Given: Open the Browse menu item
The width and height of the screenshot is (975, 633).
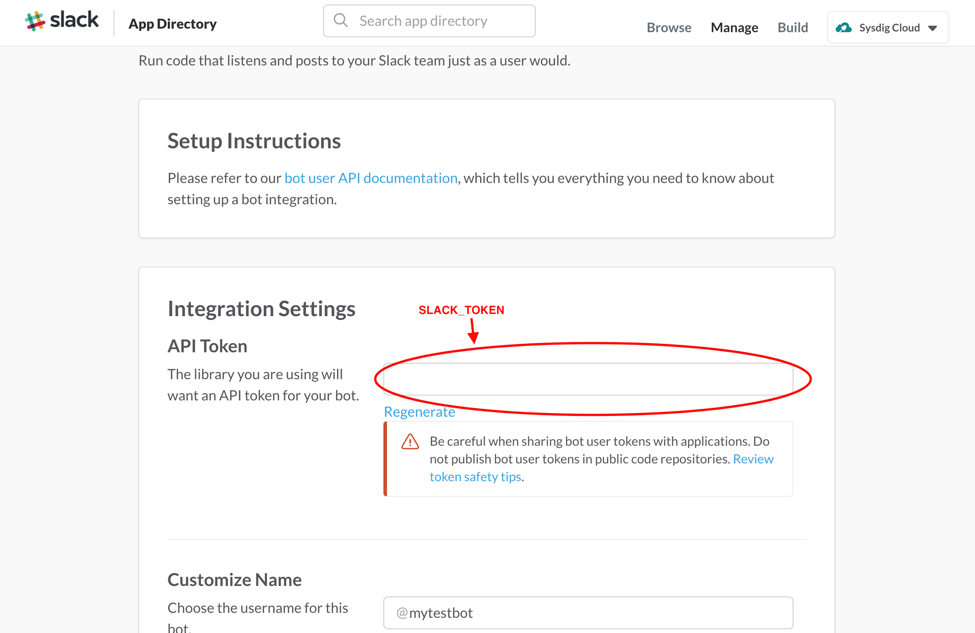Looking at the screenshot, I should [669, 27].
